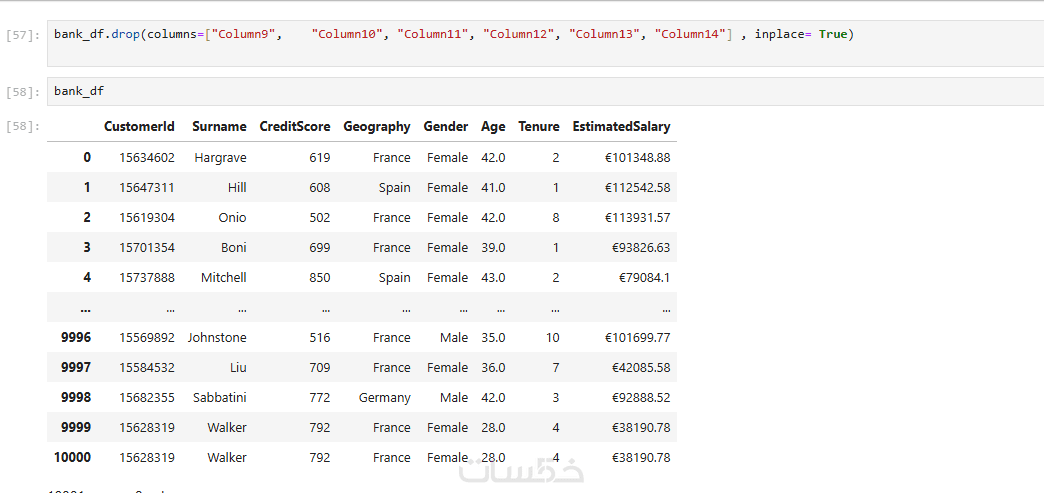Image resolution: width=1044 pixels, height=493 pixels.
Task: Select the Germany geography cell
Action: click(385, 397)
